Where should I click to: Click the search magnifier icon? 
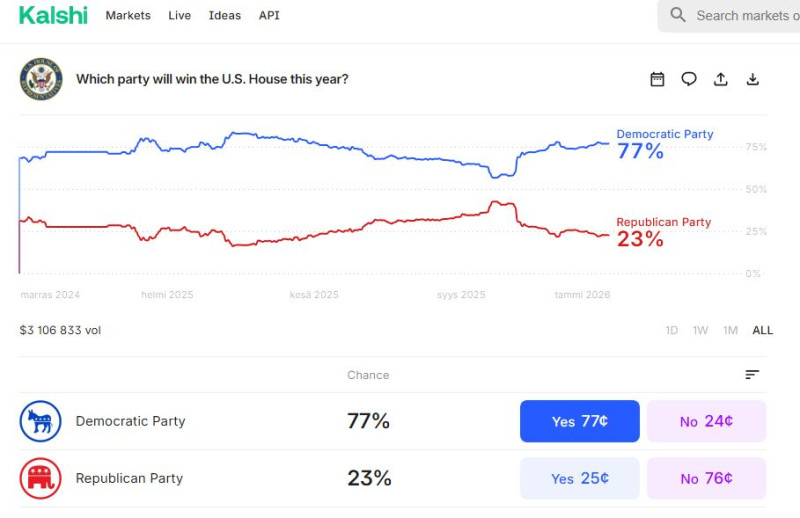[678, 15]
